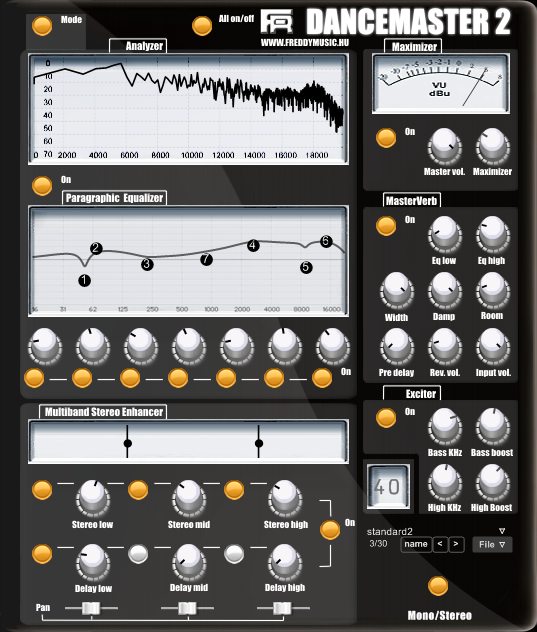This screenshot has height=632, width=537.
Task: Open the WWW.FREDDYMUSIC.HU link
Action: [x=305, y=43]
